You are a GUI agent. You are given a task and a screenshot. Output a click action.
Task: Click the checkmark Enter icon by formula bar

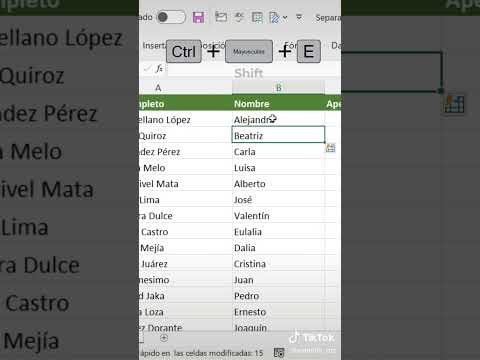click(147, 69)
